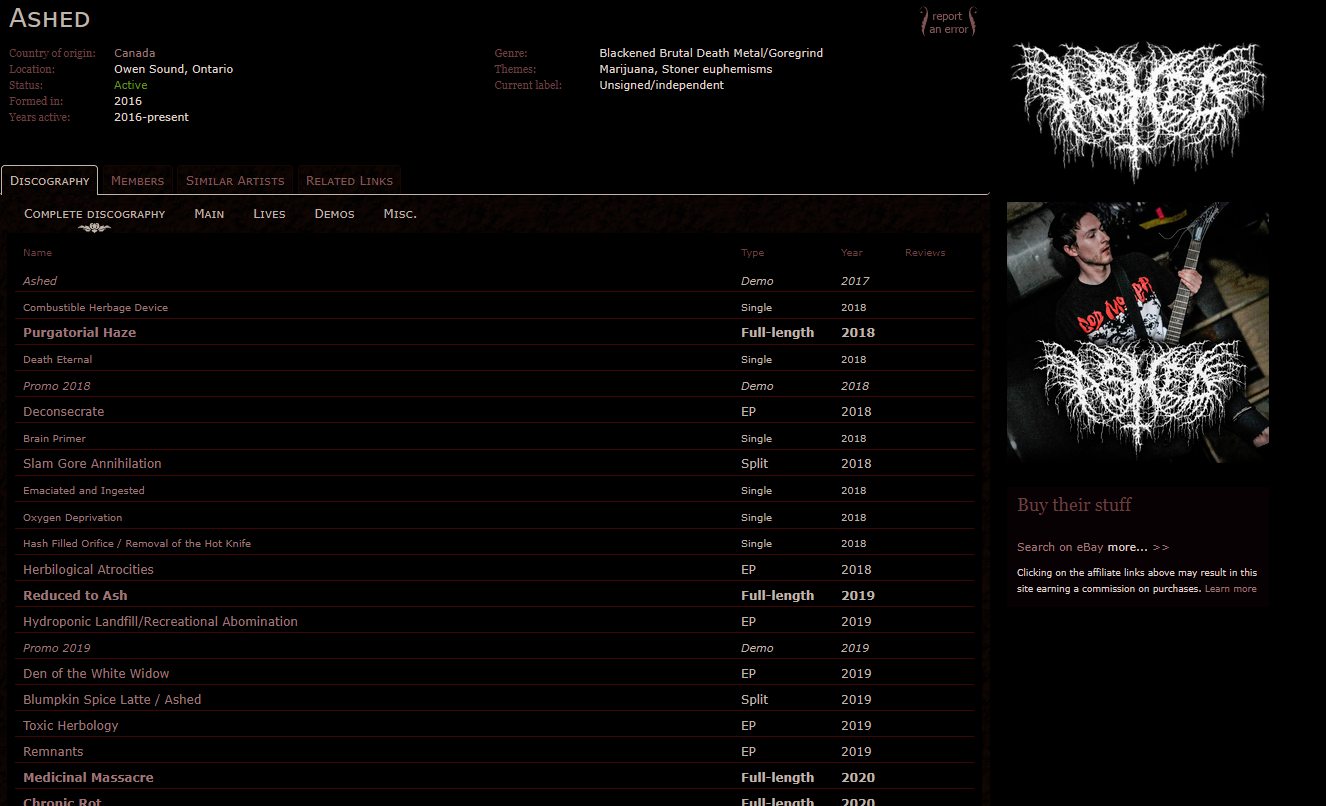Image resolution: width=1326 pixels, height=806 pixels.
Task: Select the Discography tab
Action: coord(50,181)
